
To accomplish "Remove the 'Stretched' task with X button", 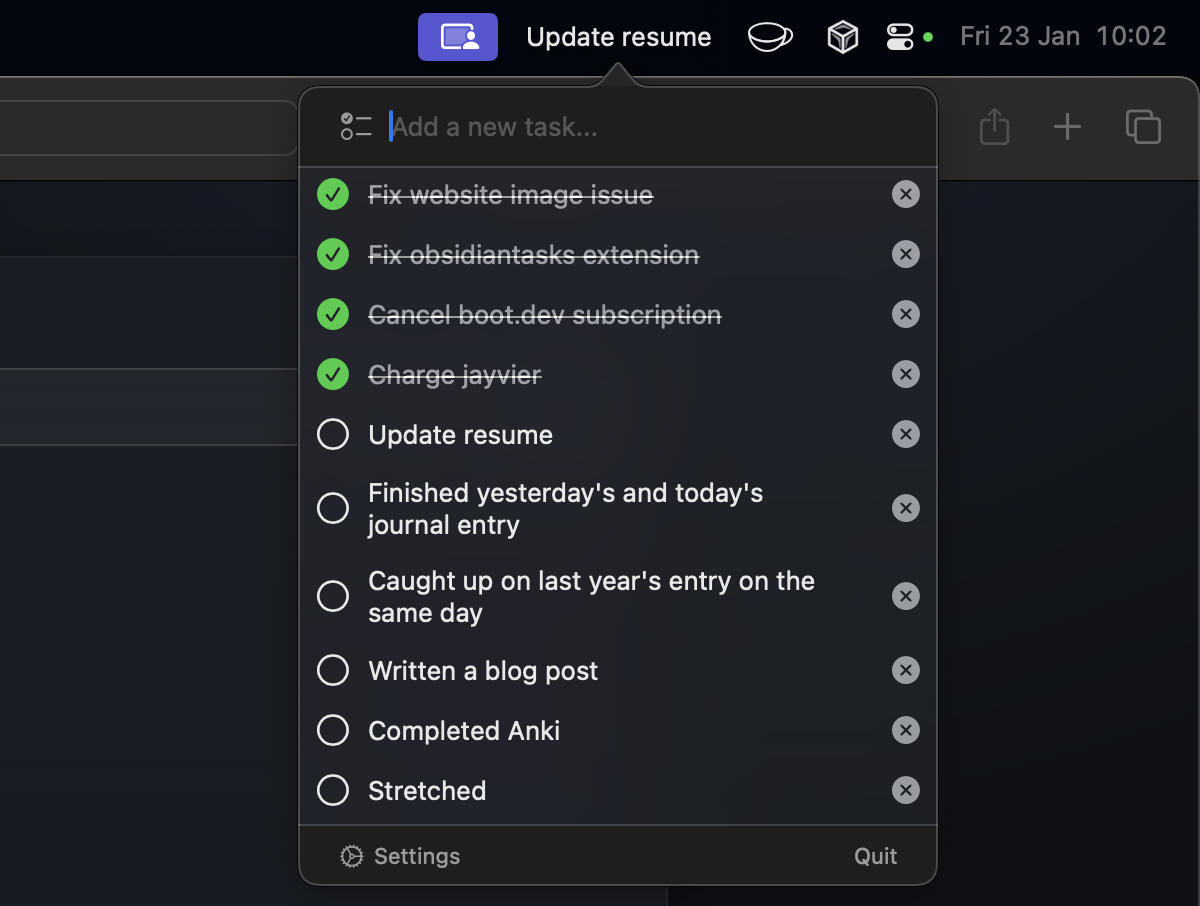I will click(x=905, y=791).
